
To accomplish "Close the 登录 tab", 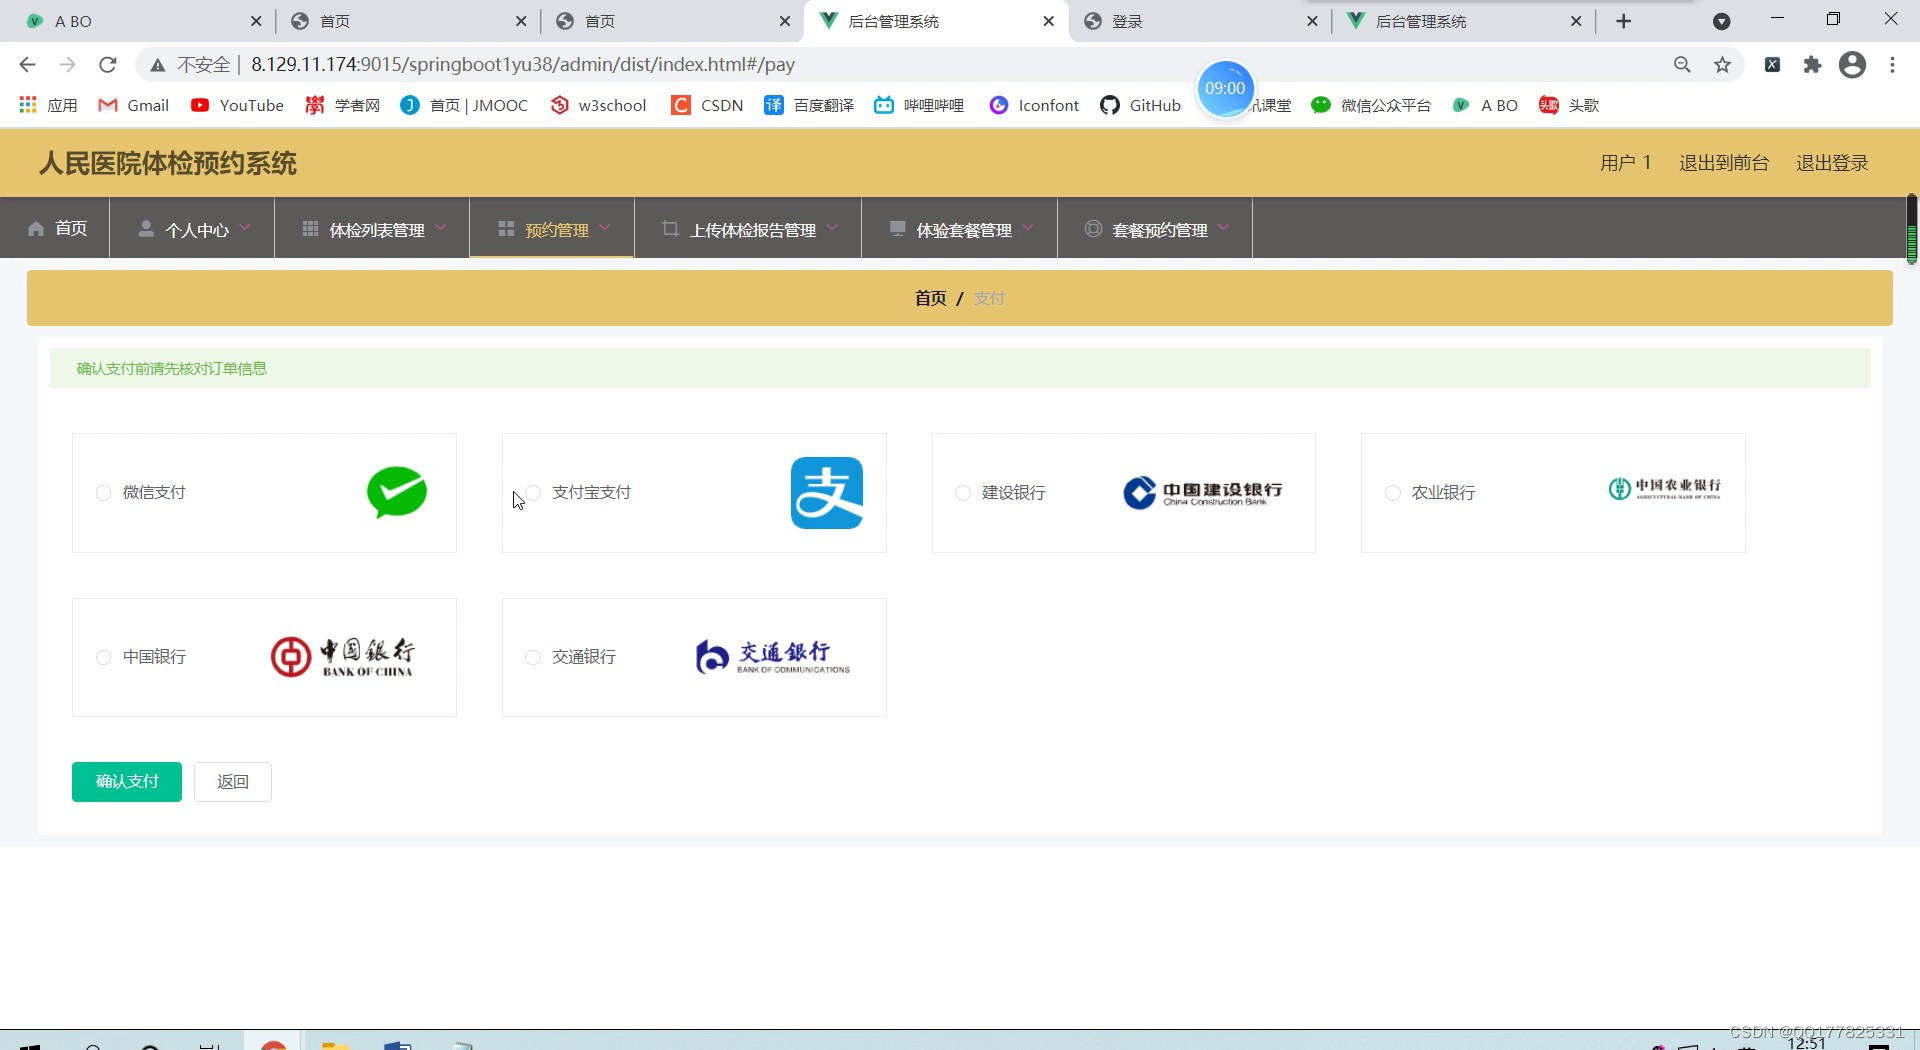I will pyautogui.click(x=1312, y=21).
